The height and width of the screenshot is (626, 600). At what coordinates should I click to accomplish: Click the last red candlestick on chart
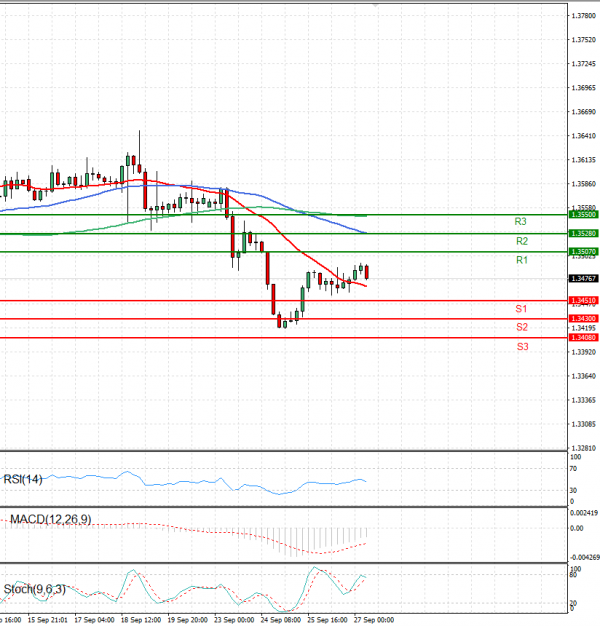(366, 272)
